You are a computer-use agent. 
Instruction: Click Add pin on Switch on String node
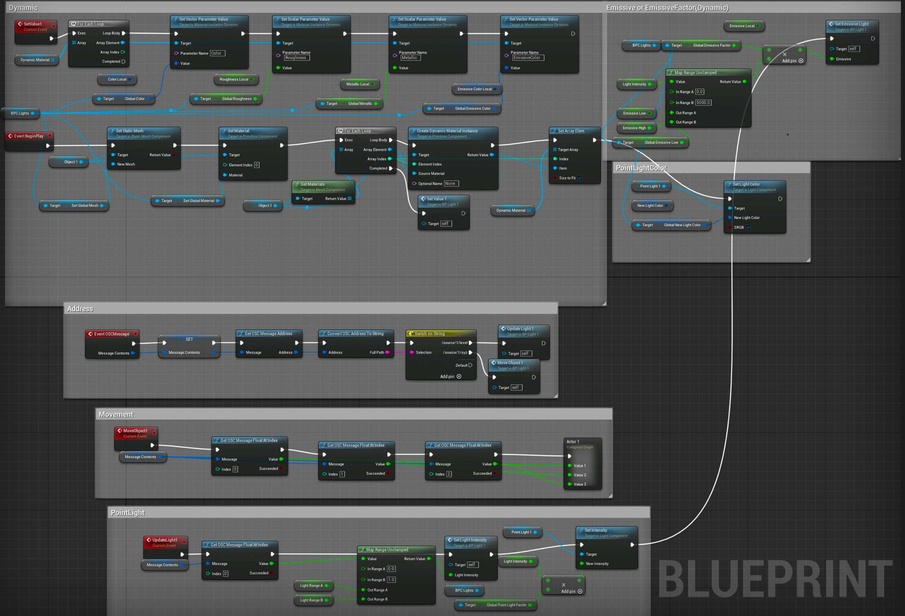(x=451, y=376)
